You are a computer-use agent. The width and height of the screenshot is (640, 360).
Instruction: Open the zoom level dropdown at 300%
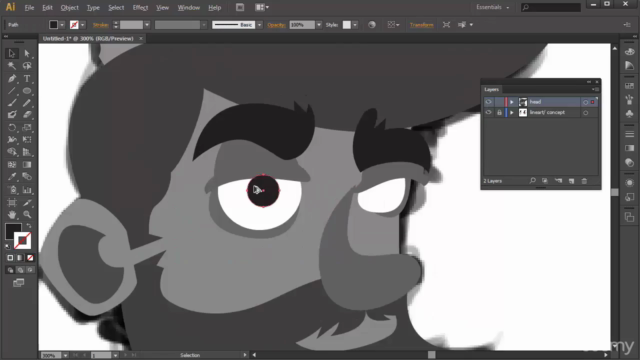[65, 356]
